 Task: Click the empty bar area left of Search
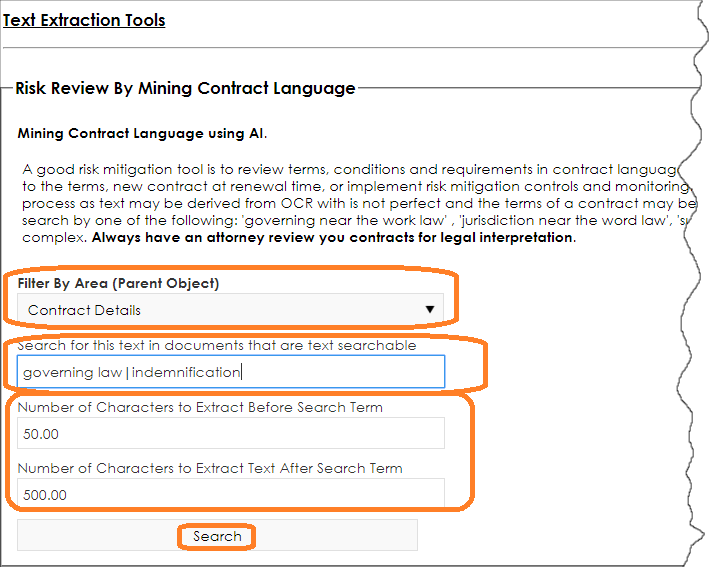click(97, 535)
